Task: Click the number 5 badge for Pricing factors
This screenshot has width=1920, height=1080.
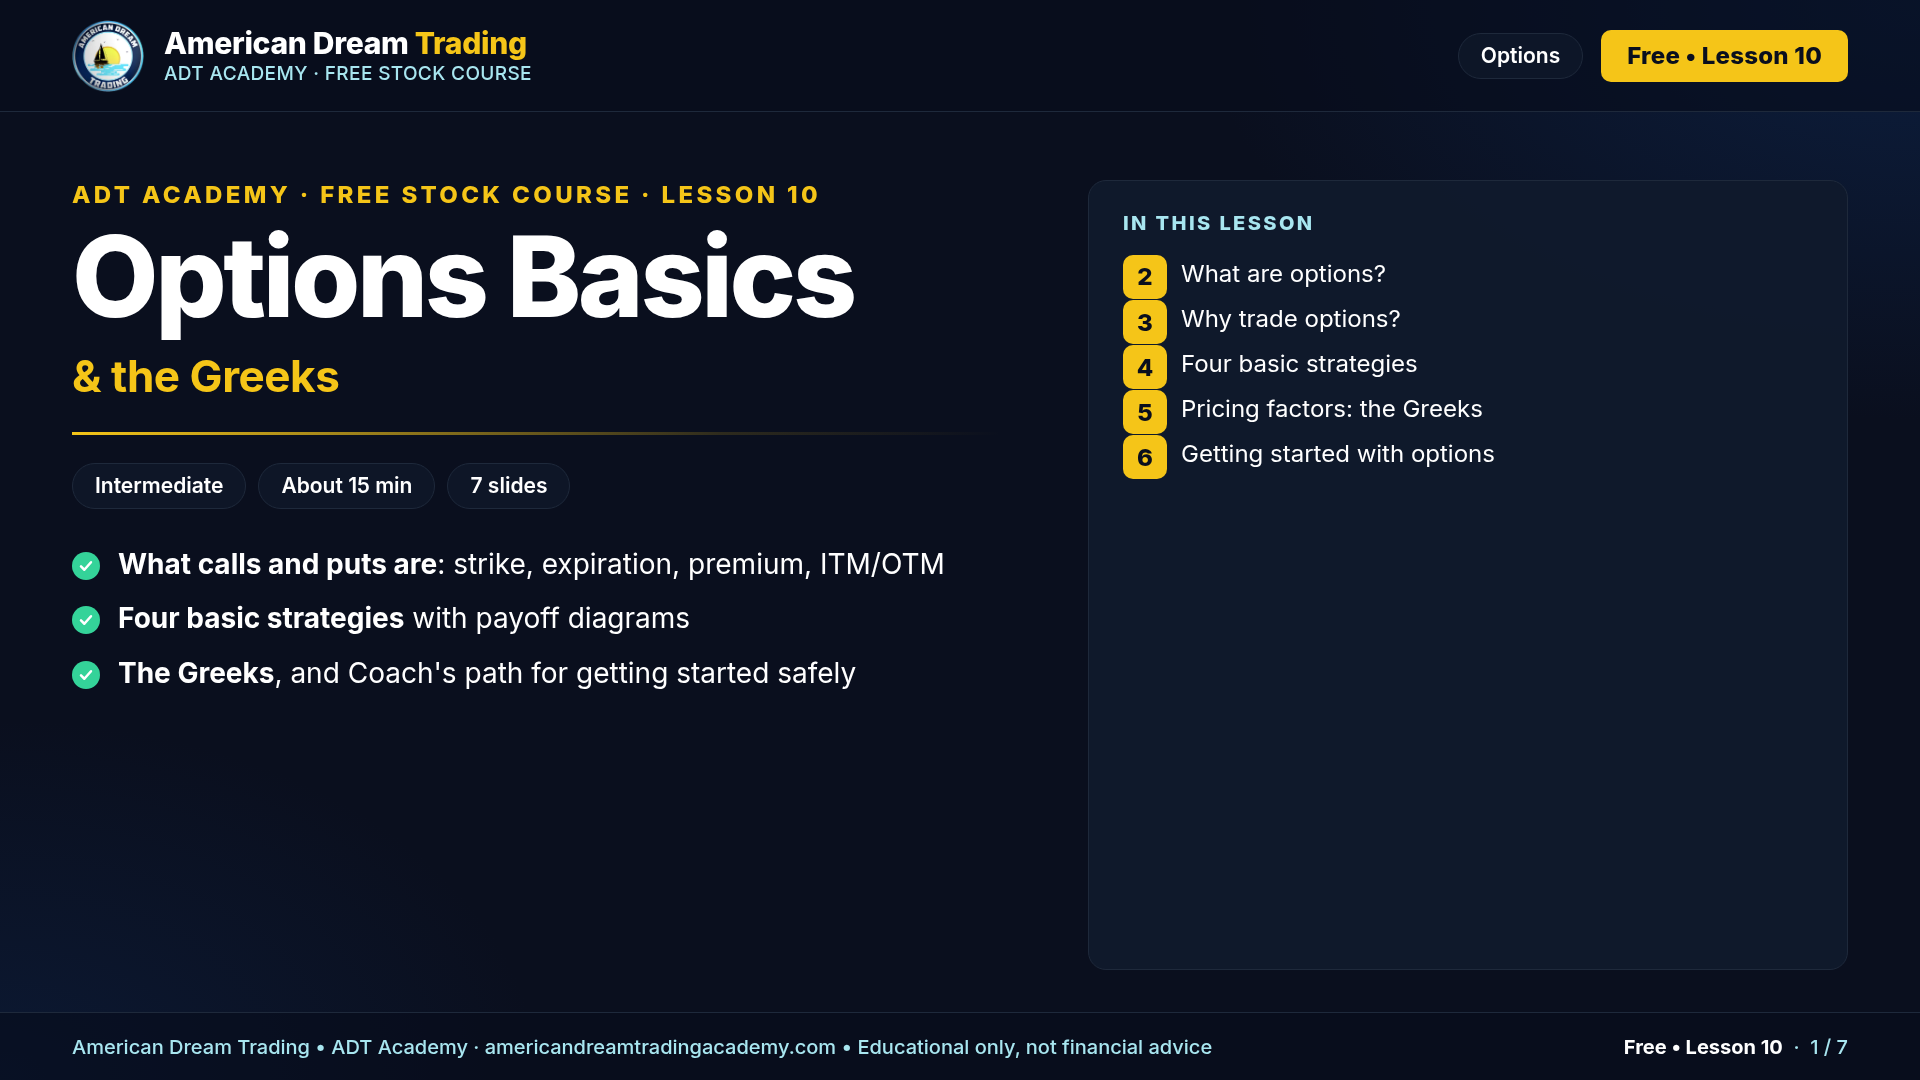Action: click(1145, 412)
